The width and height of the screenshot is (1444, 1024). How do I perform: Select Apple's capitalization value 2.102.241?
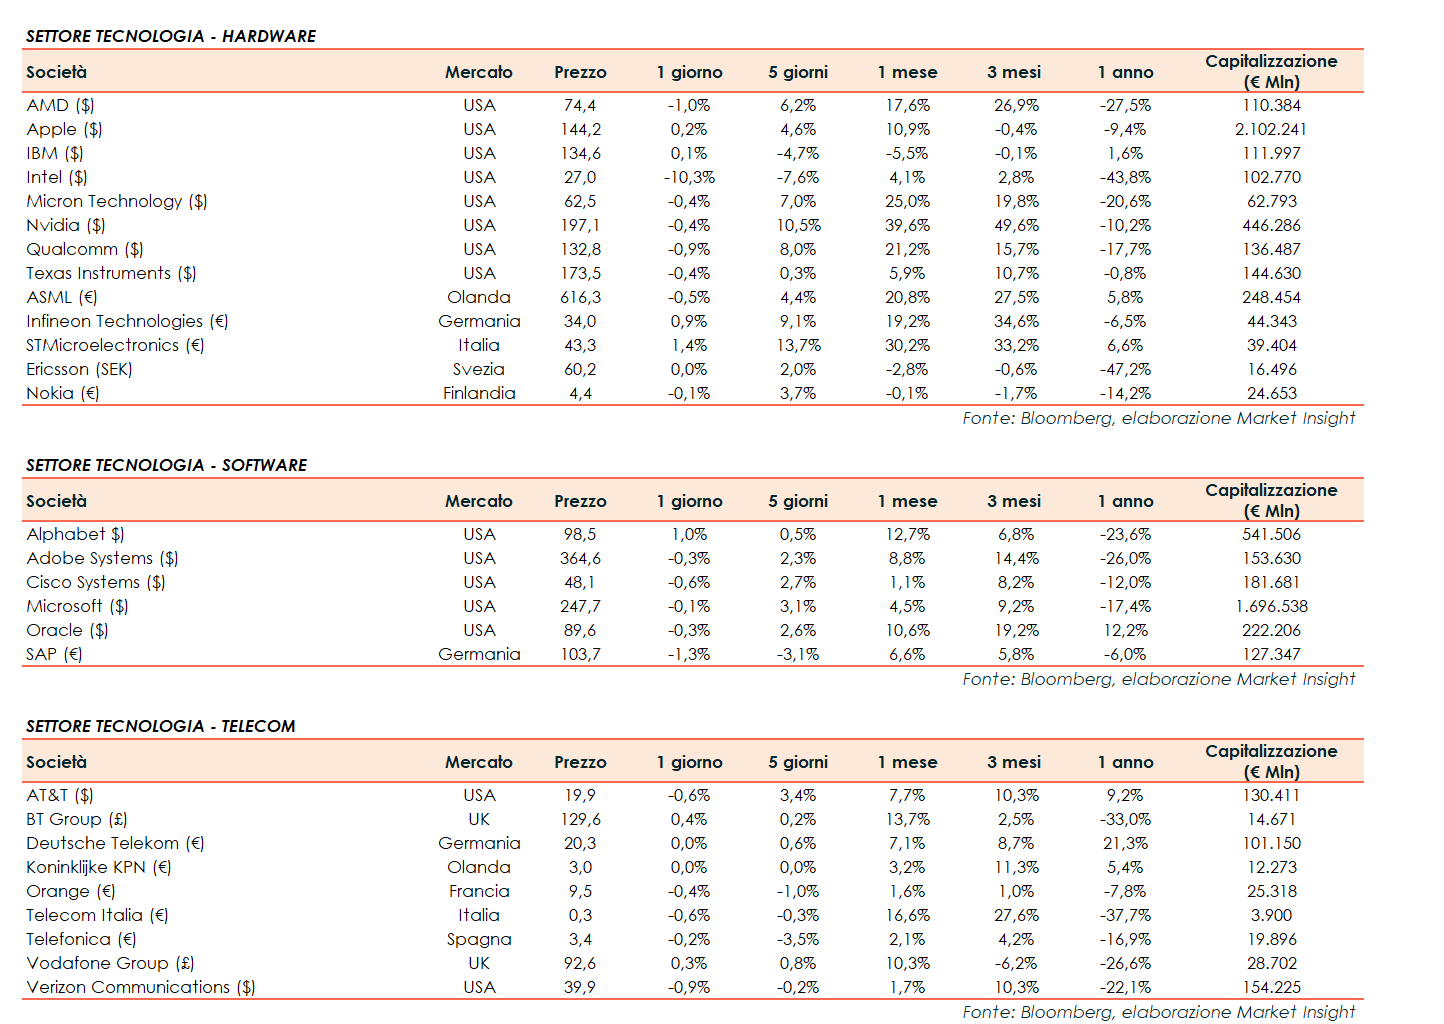pos(1270,129)
